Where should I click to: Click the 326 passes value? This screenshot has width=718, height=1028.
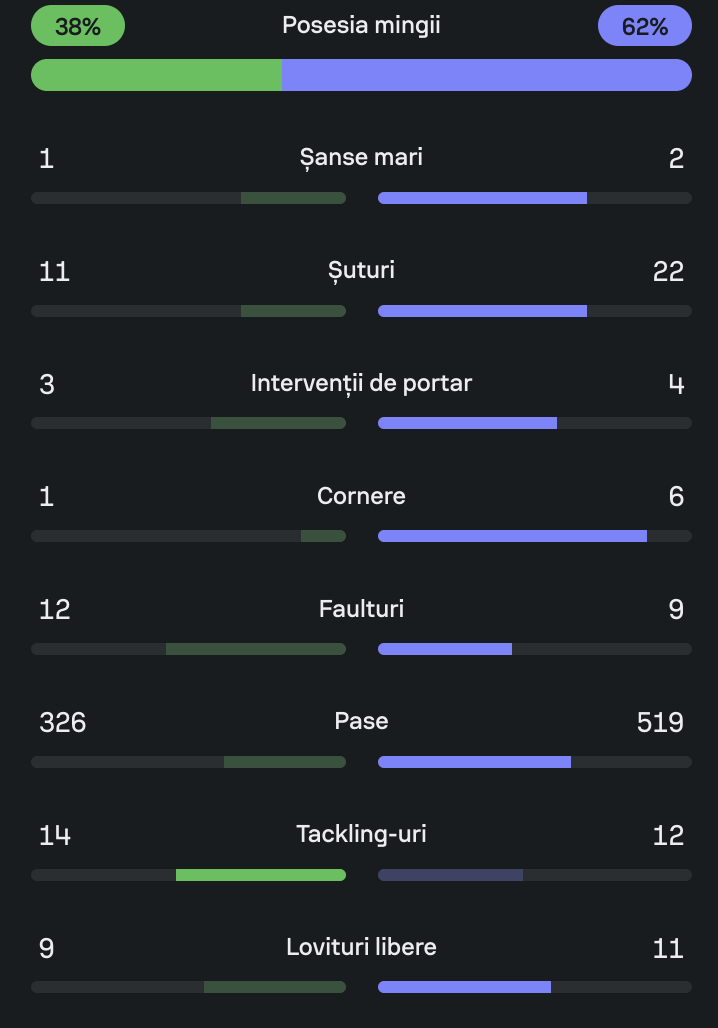[62, 722]
